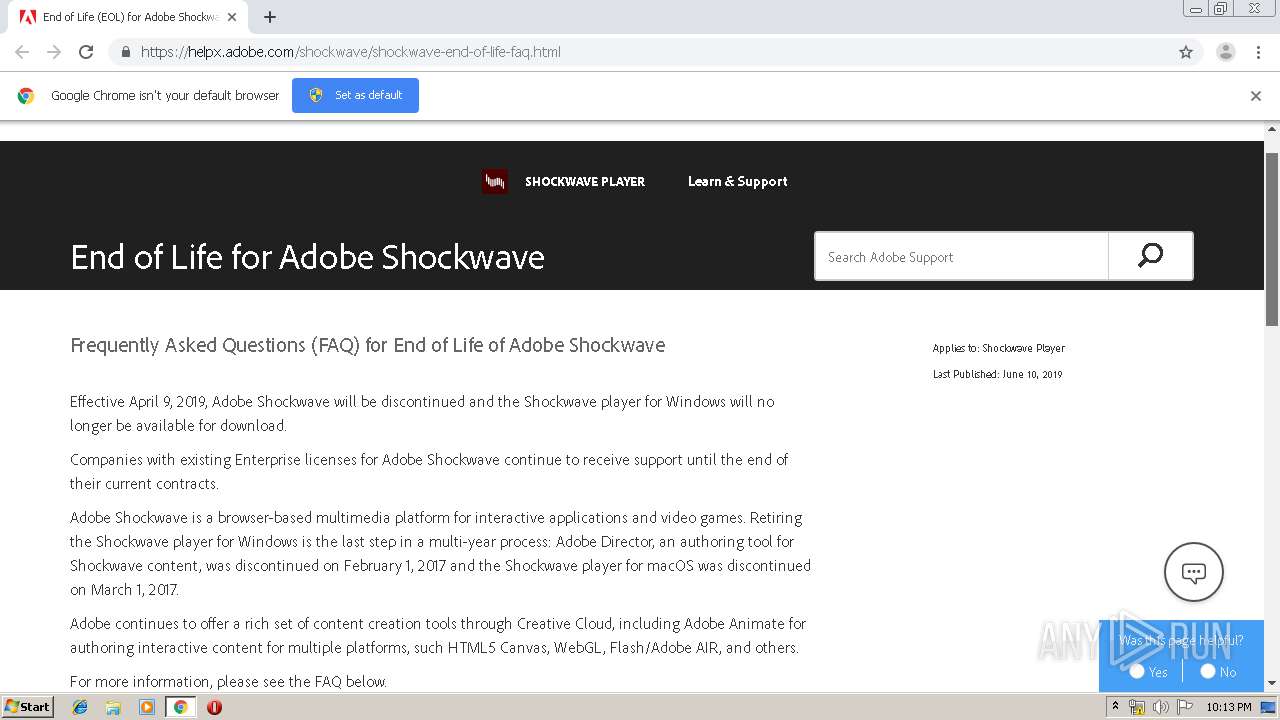1280x720 pixels.
Task: Click the vertical scrollbar thumb
Action: click(x=1272, y=240)
